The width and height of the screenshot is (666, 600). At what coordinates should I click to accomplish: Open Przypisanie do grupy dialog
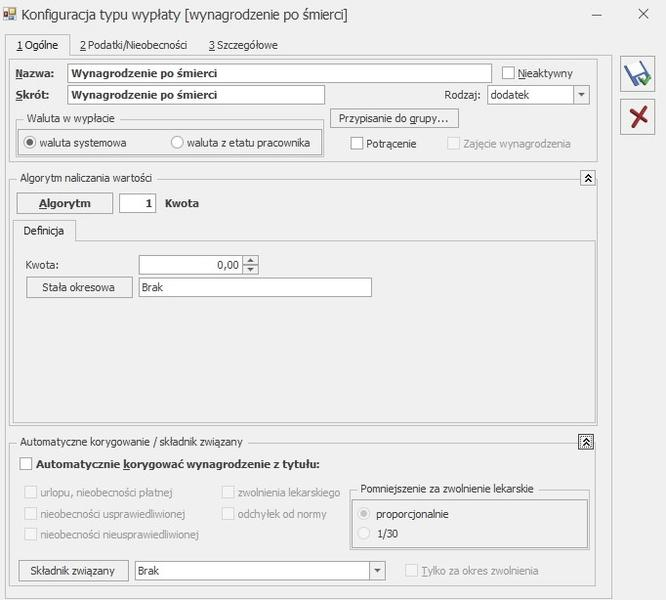tap(394, 118)
